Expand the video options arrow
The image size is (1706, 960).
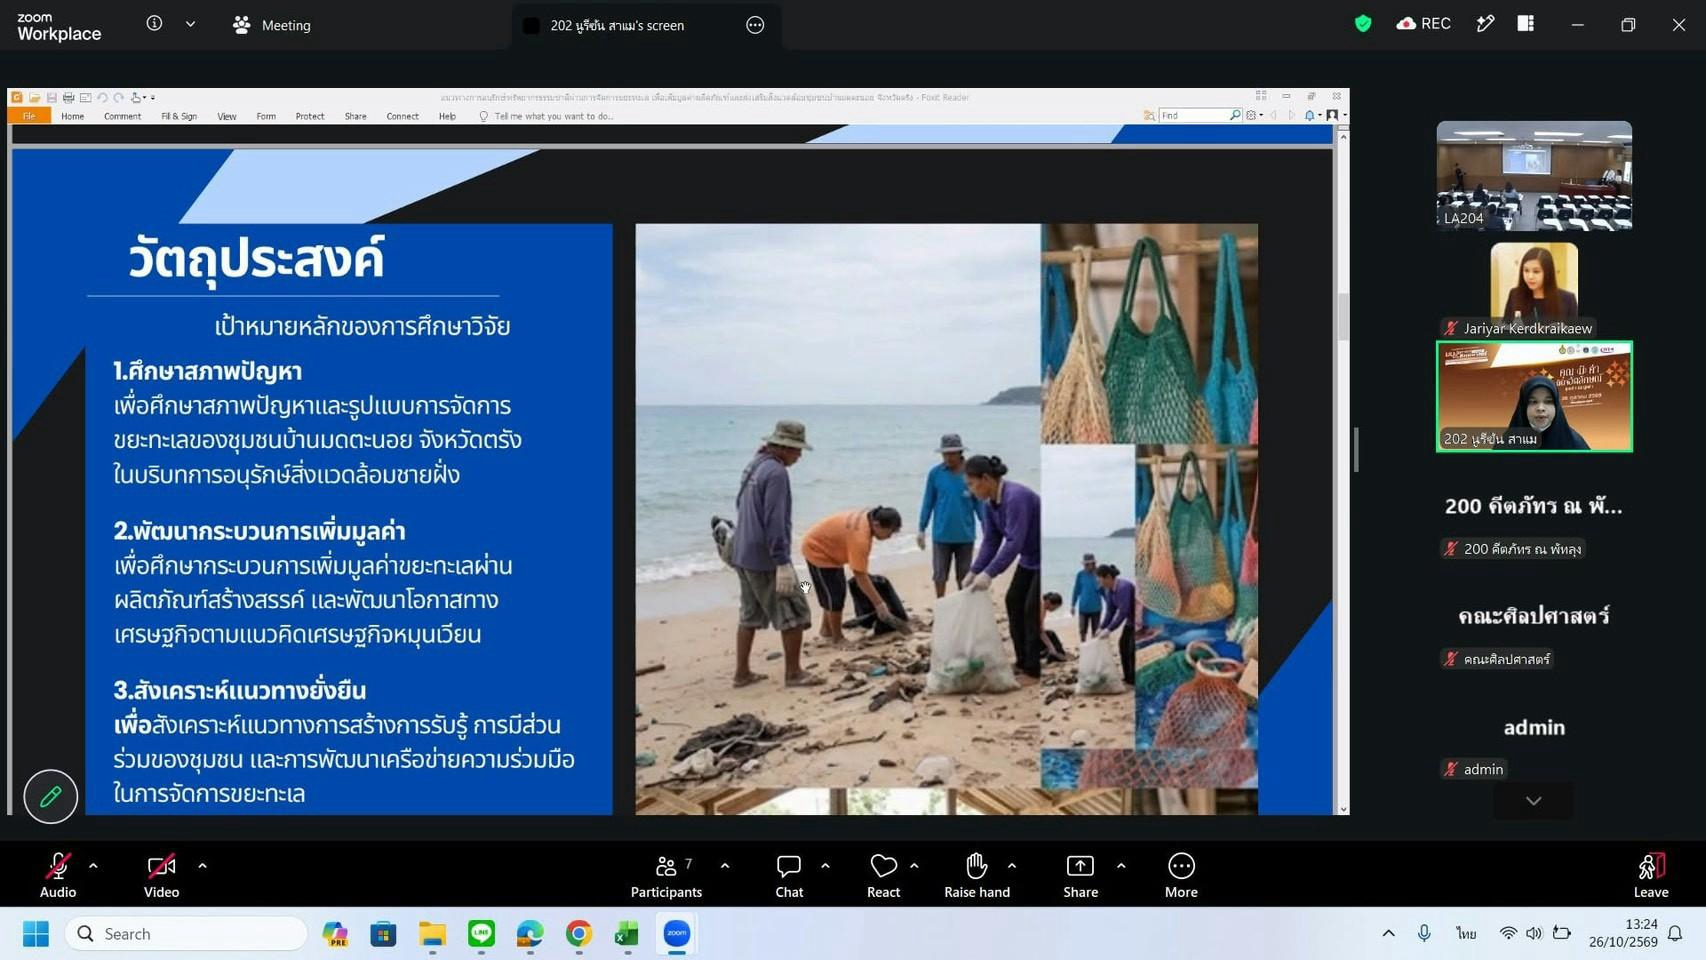pos(202,866)
